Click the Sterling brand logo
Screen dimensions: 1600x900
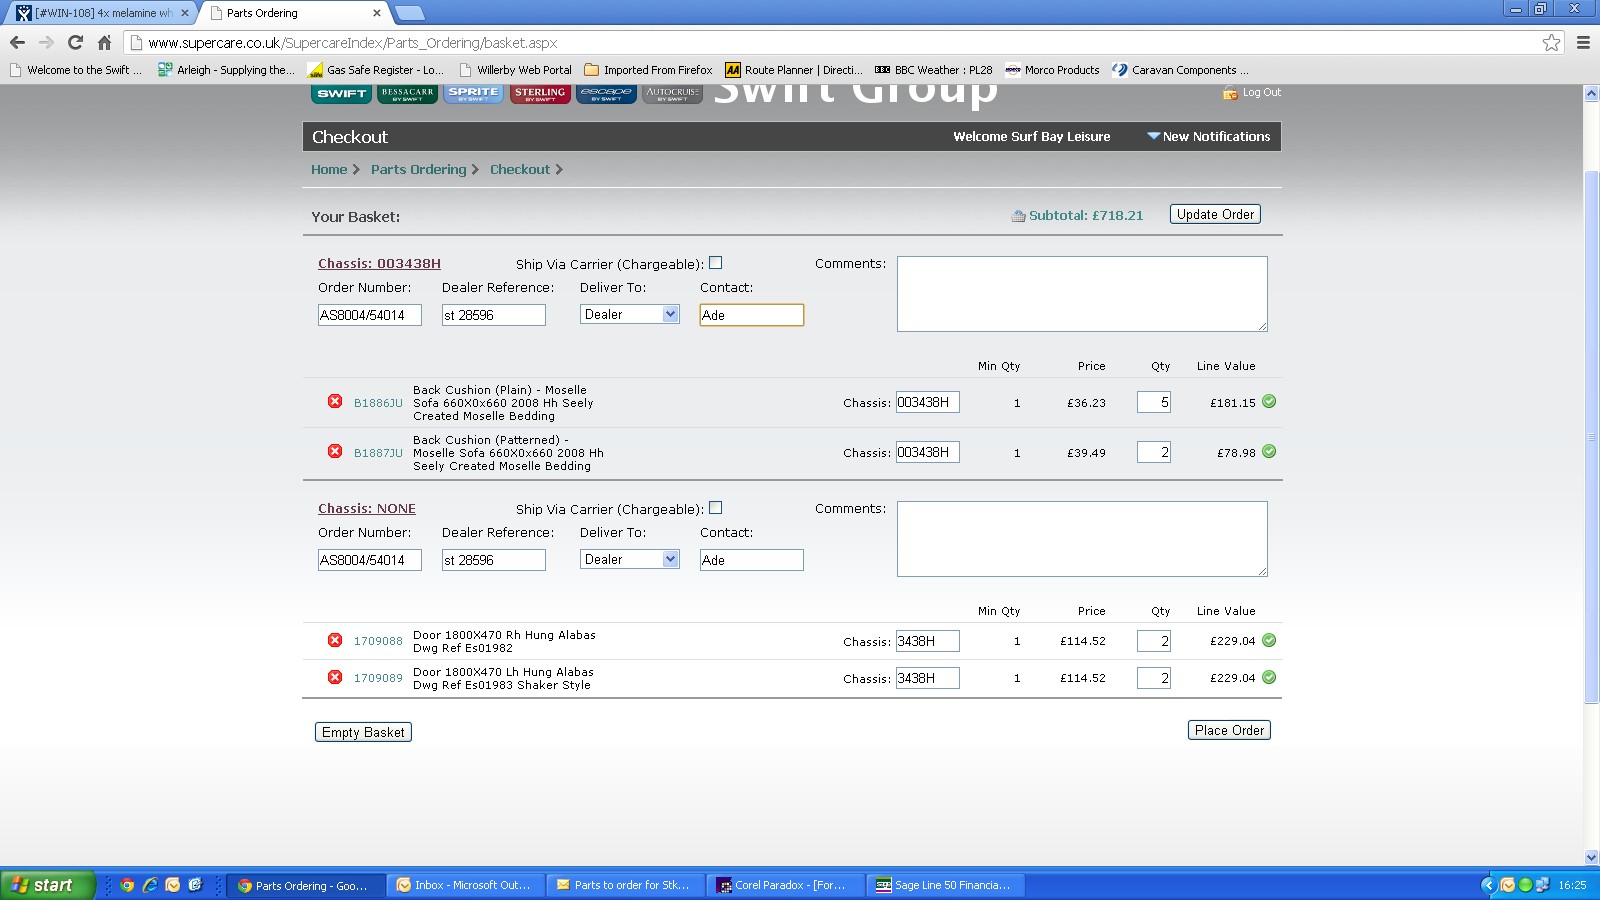coord(540,94)
